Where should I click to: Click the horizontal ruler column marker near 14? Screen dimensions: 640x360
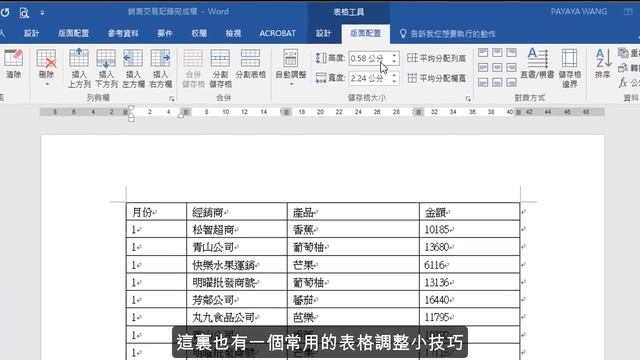pos(286,112)
